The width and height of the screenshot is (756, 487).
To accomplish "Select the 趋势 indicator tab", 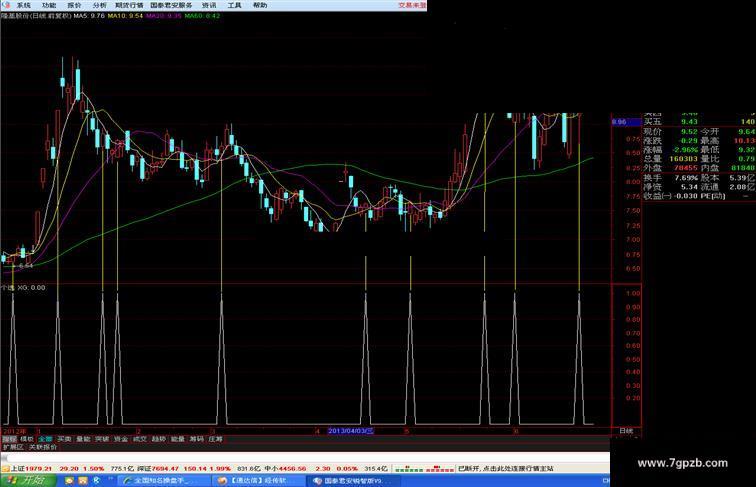I will point(159,439).
